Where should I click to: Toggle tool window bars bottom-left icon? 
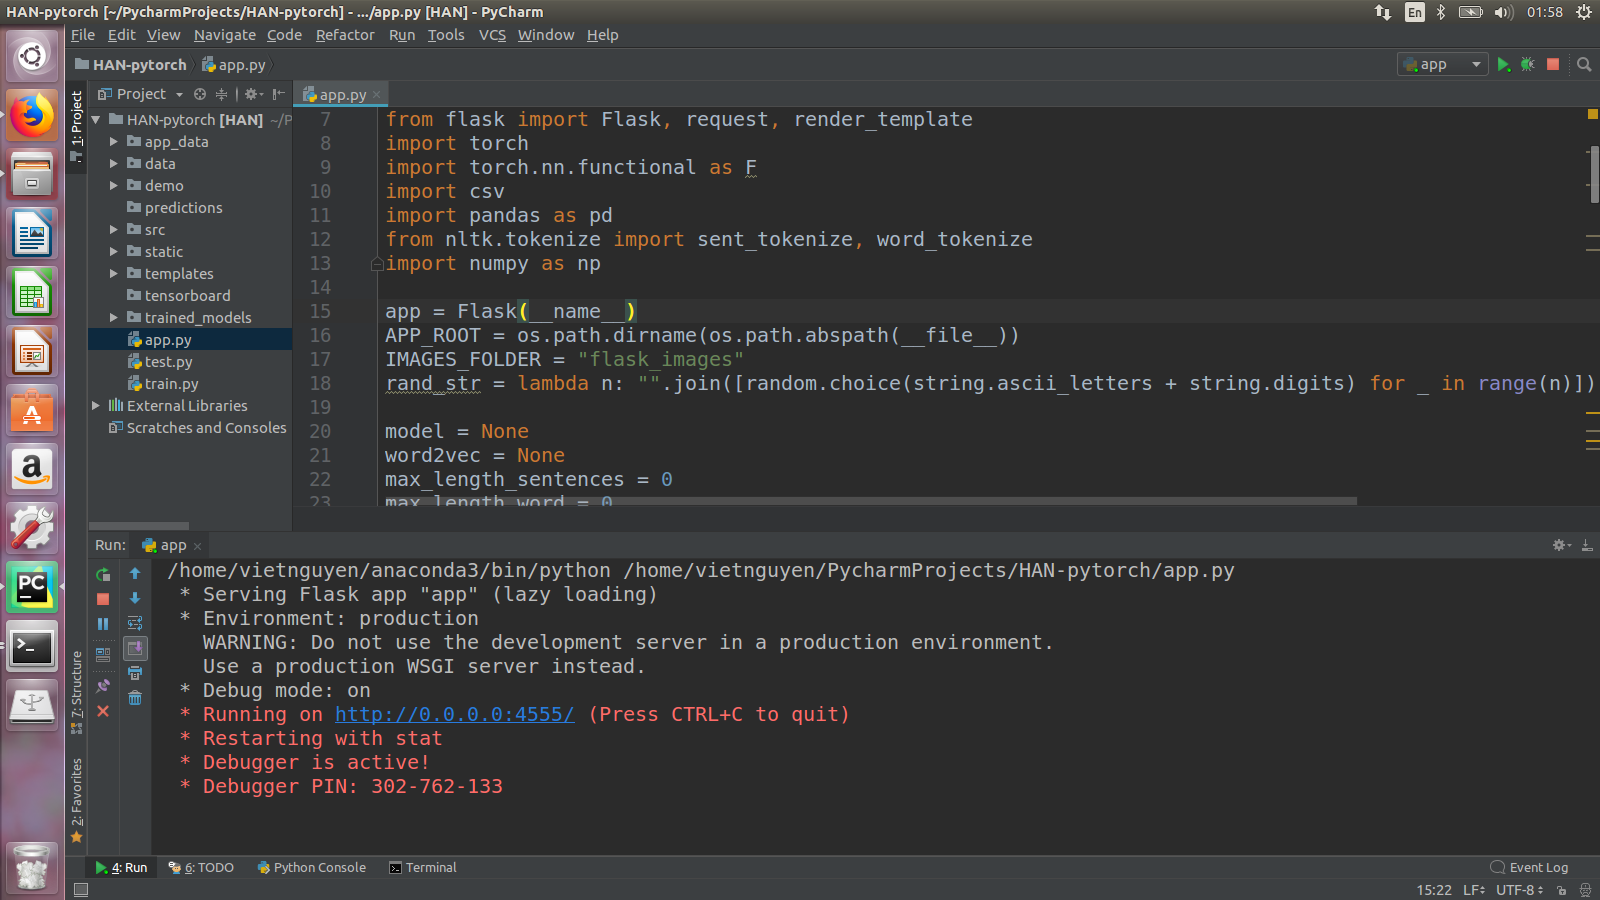(81, 890)
